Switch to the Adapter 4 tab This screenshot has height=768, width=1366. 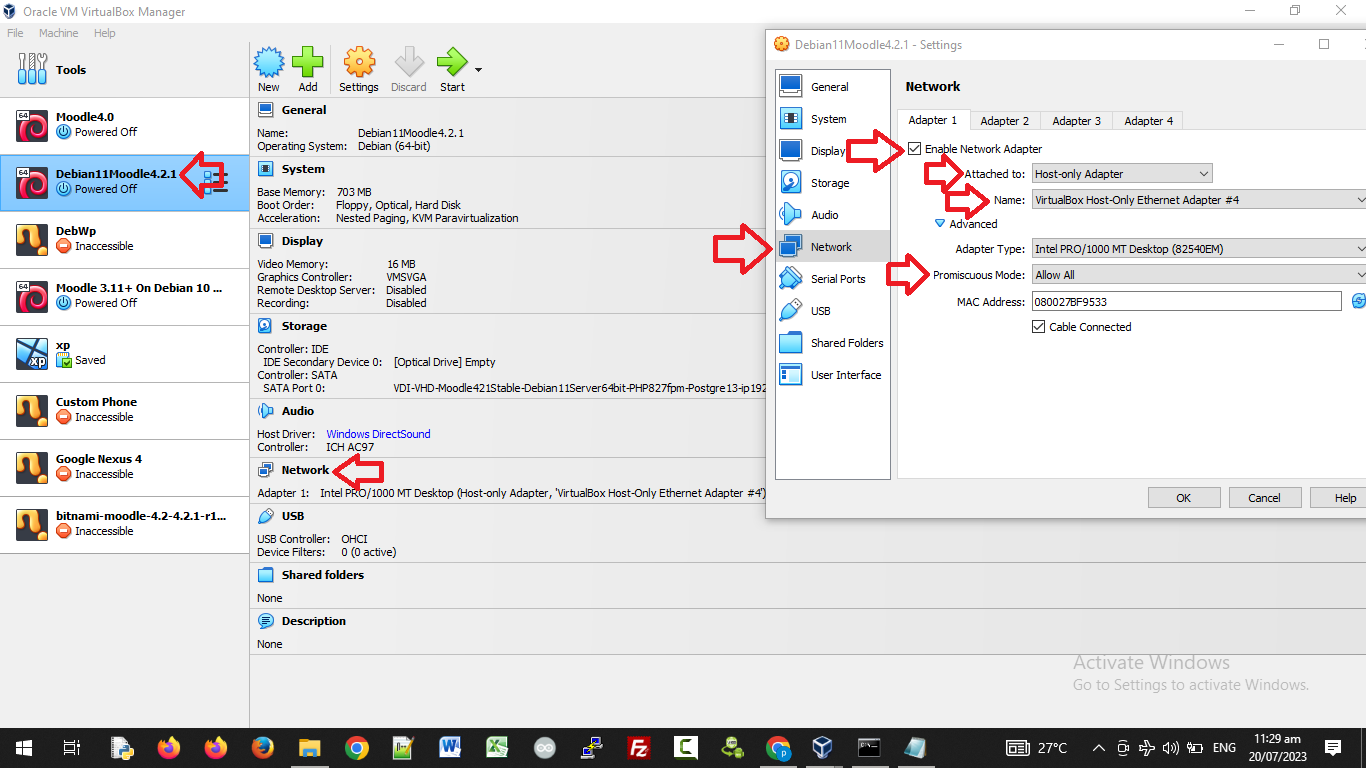pyautogui.click(x=1148, y=121)
